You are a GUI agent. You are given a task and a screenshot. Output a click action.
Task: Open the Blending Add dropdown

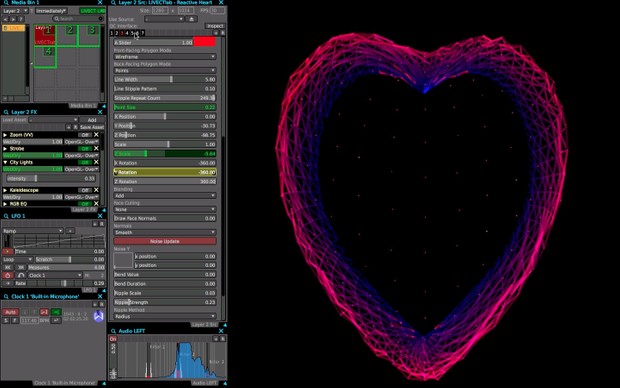point(164,195)
